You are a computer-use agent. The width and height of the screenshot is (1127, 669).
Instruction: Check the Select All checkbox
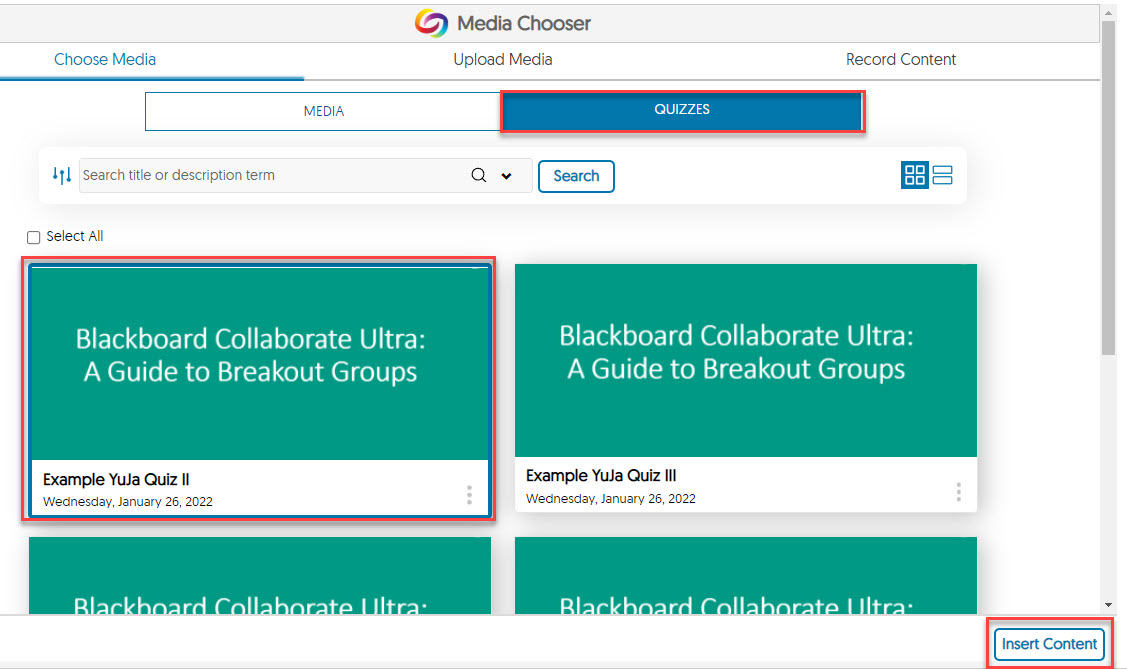34,238
